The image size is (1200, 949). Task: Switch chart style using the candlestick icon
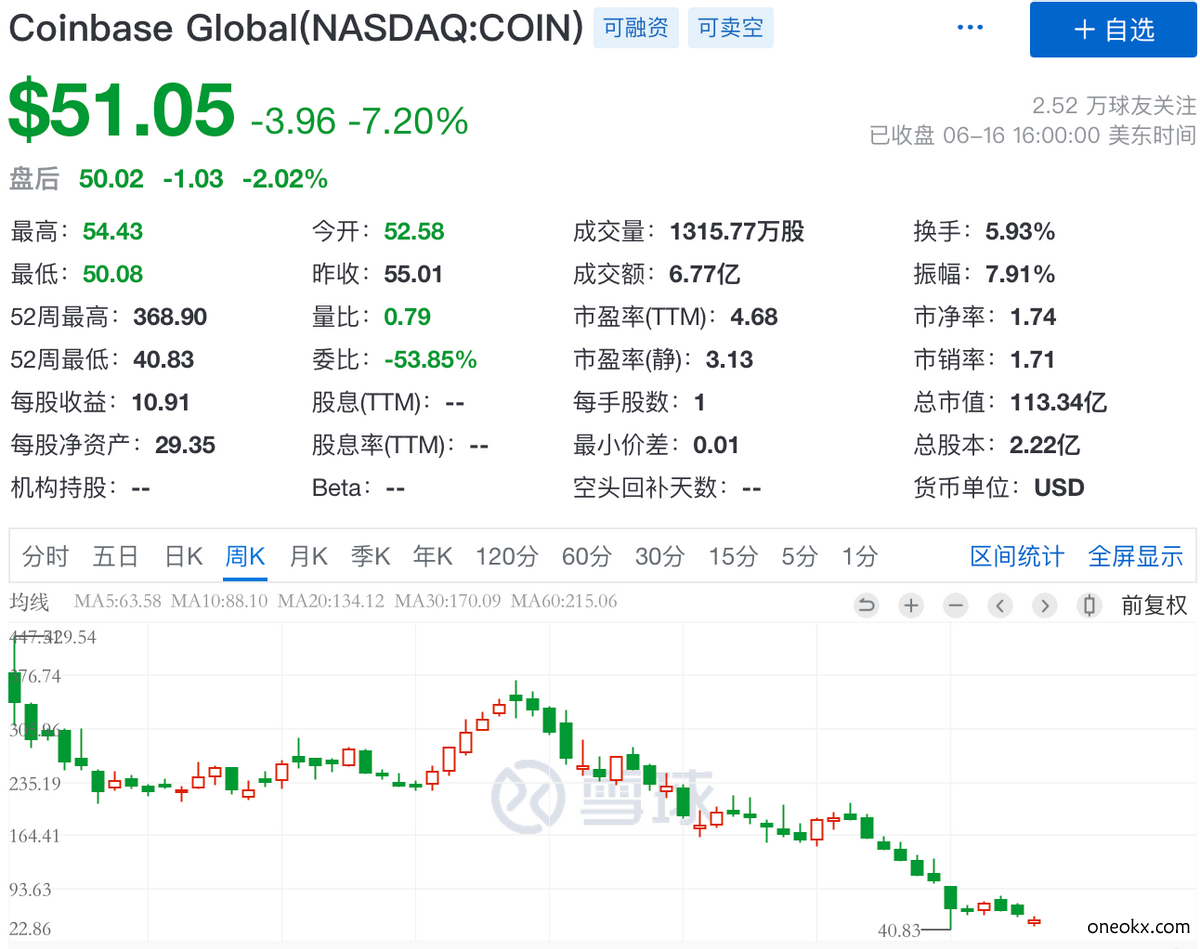[1090, 605]
